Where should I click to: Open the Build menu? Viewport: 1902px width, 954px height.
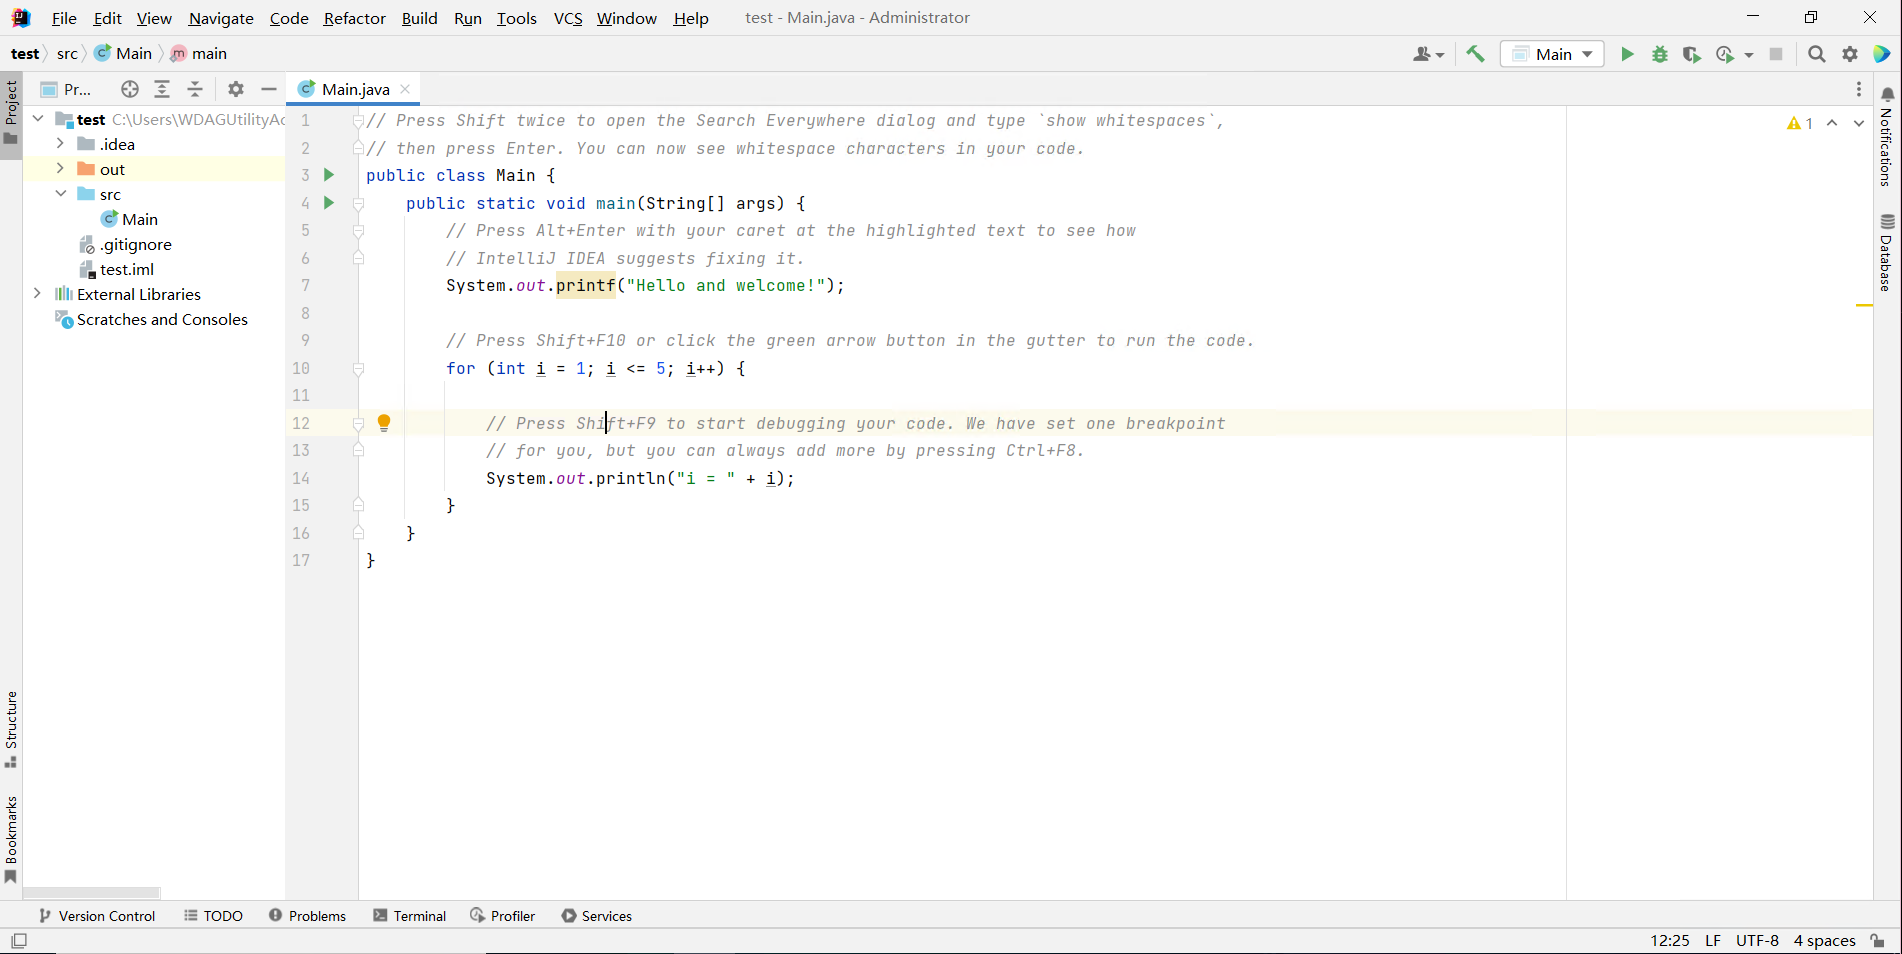[420, 18]
